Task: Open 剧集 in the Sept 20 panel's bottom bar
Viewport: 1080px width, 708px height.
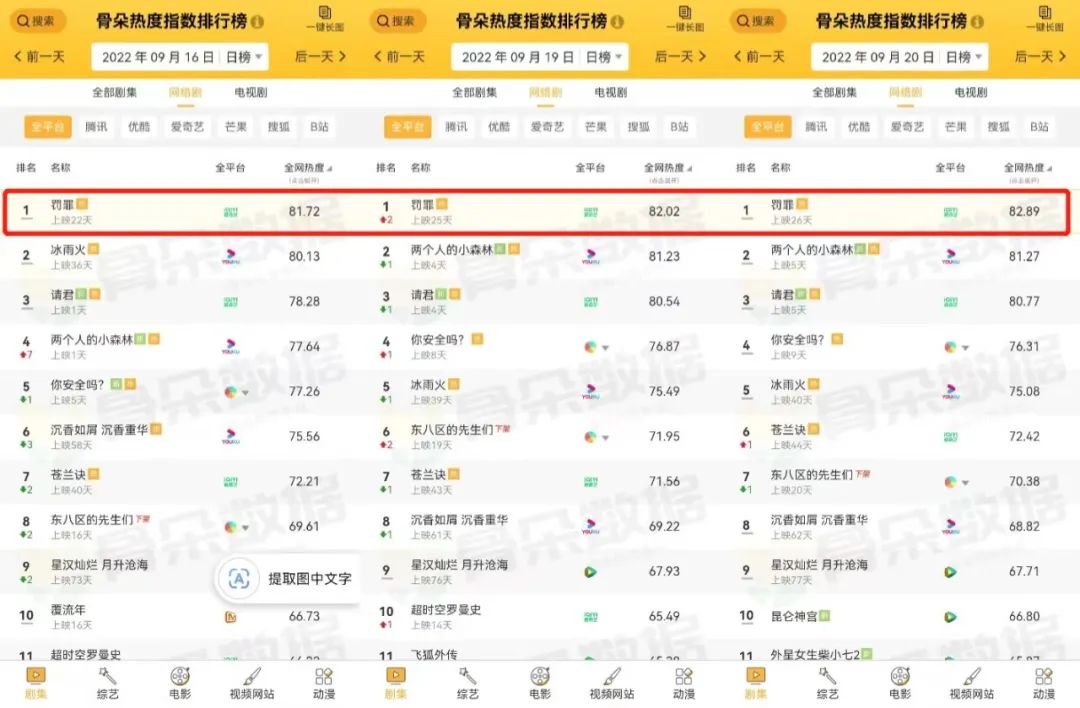Action: pyautogui.click(x=756, y=683)
